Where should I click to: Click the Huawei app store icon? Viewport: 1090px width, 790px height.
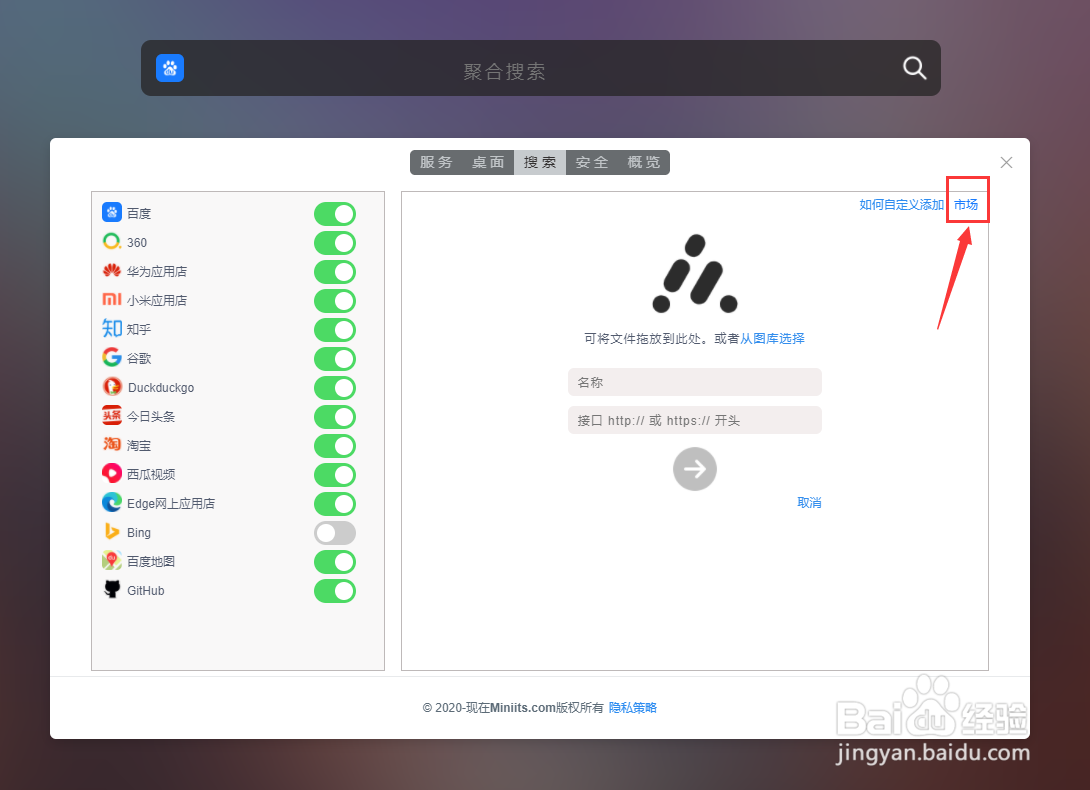[x=112, y=271]
